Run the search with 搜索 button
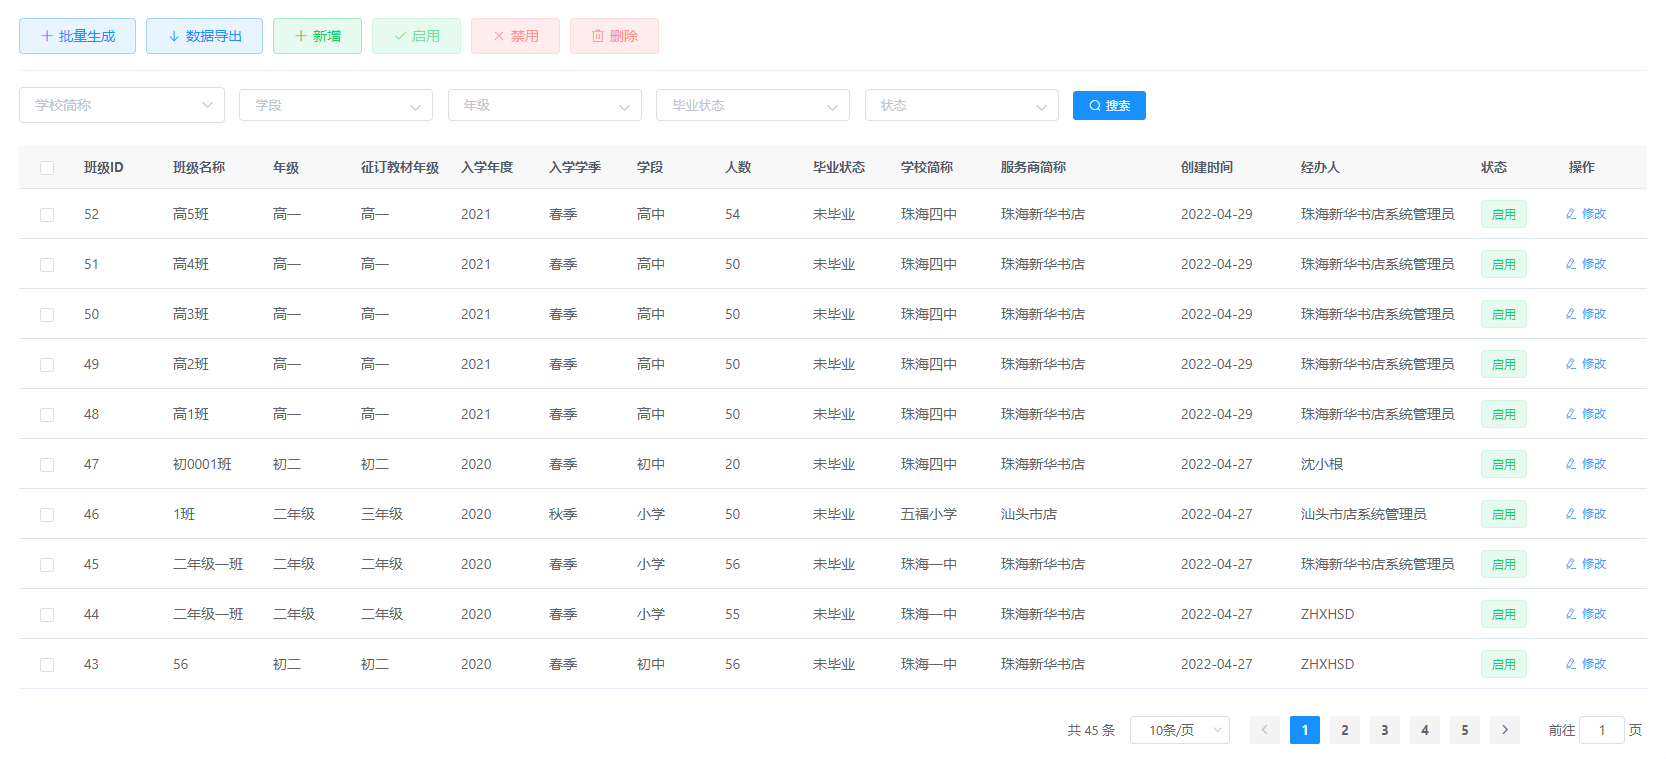This screenshot has width=1666, height=759. 1109,105
